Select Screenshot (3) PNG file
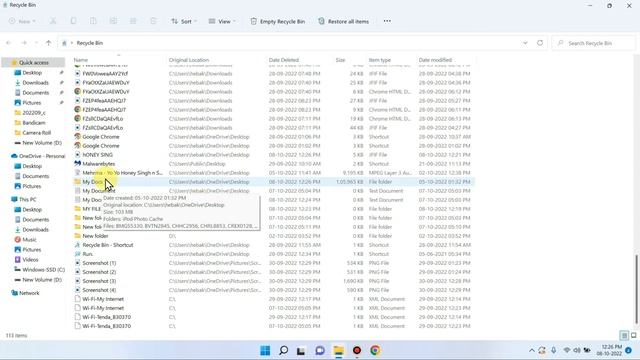 (x=99, y=281)
